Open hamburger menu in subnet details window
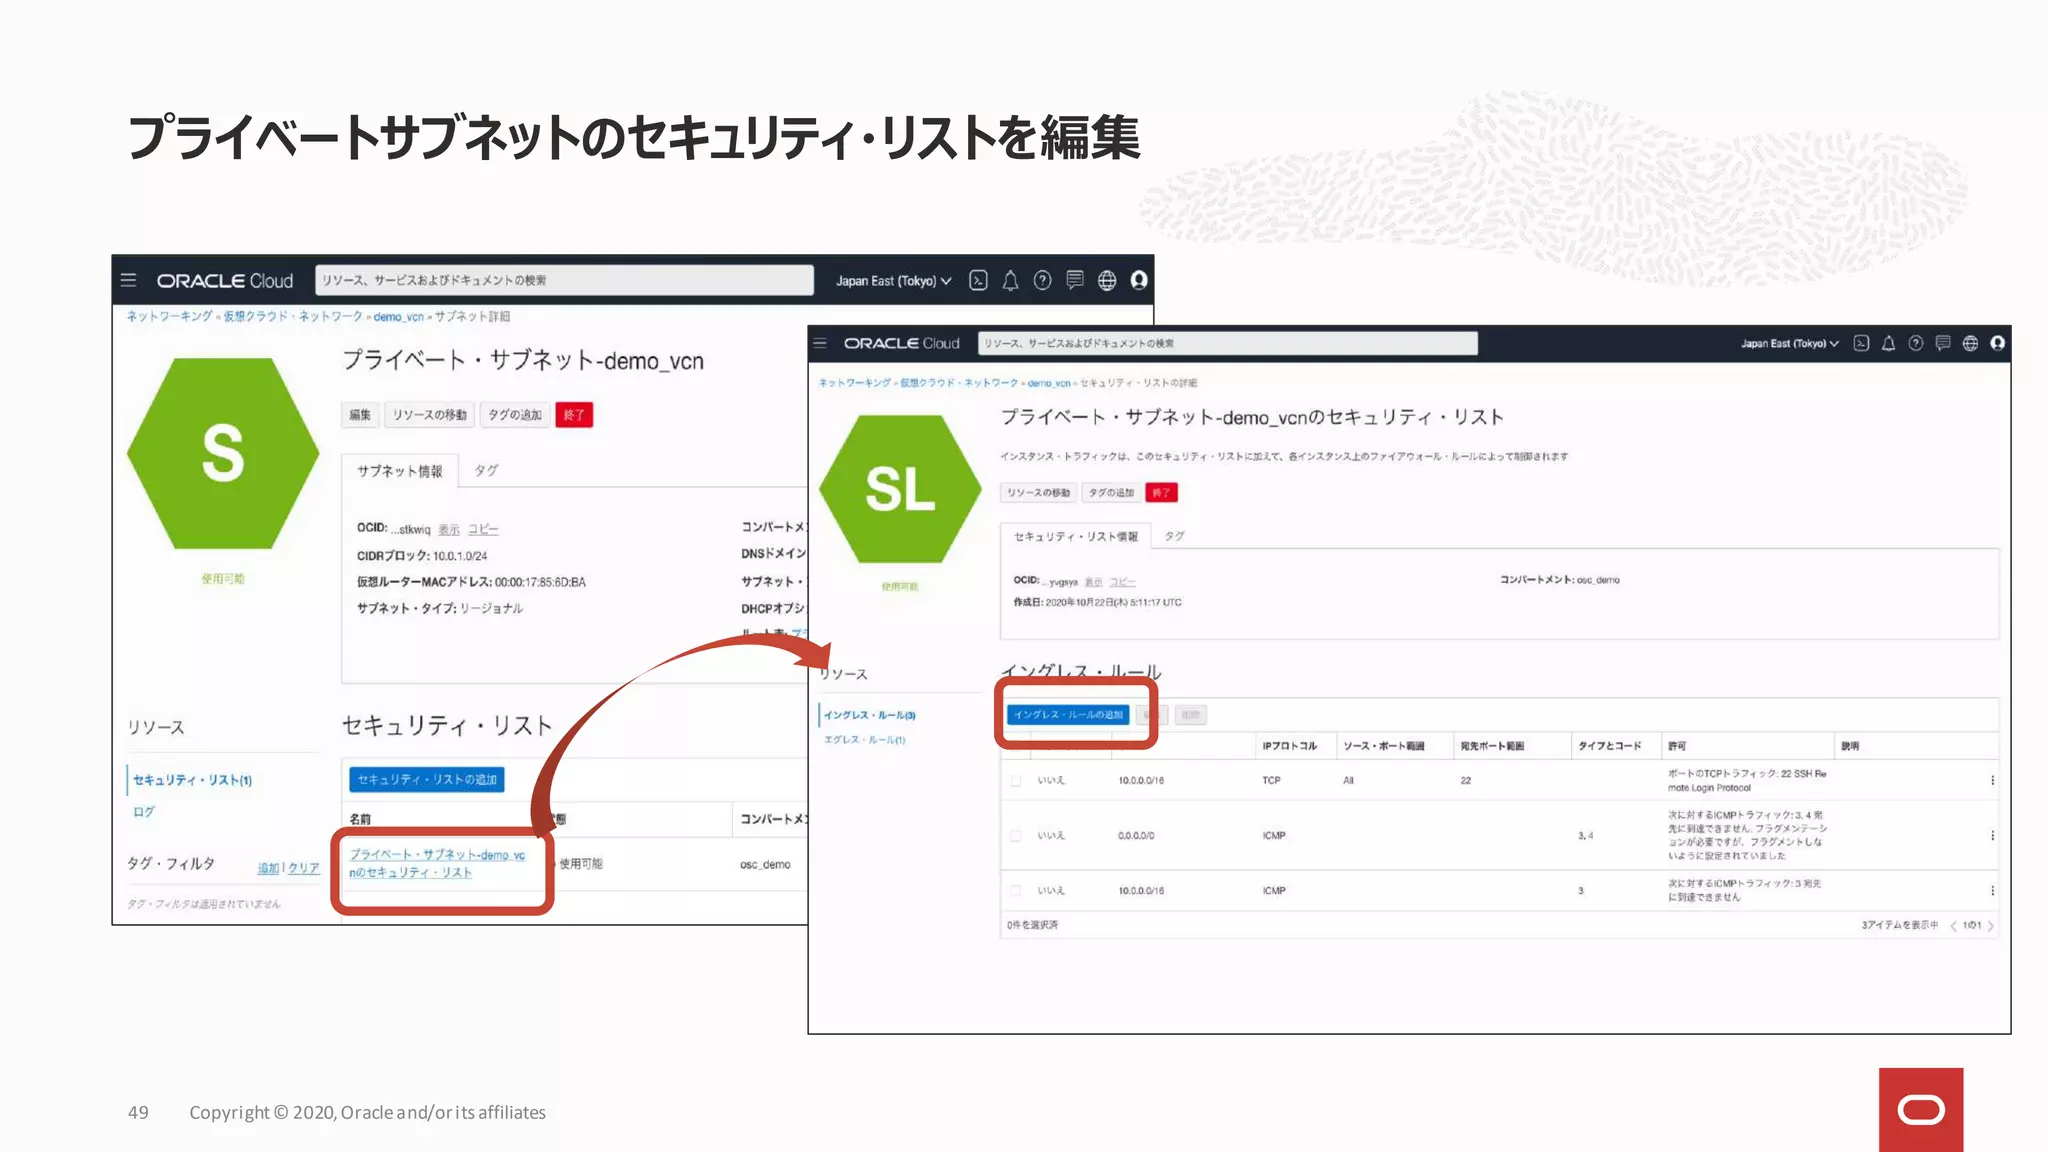This screenshot has height=1152, width=2048. (128, 280)
